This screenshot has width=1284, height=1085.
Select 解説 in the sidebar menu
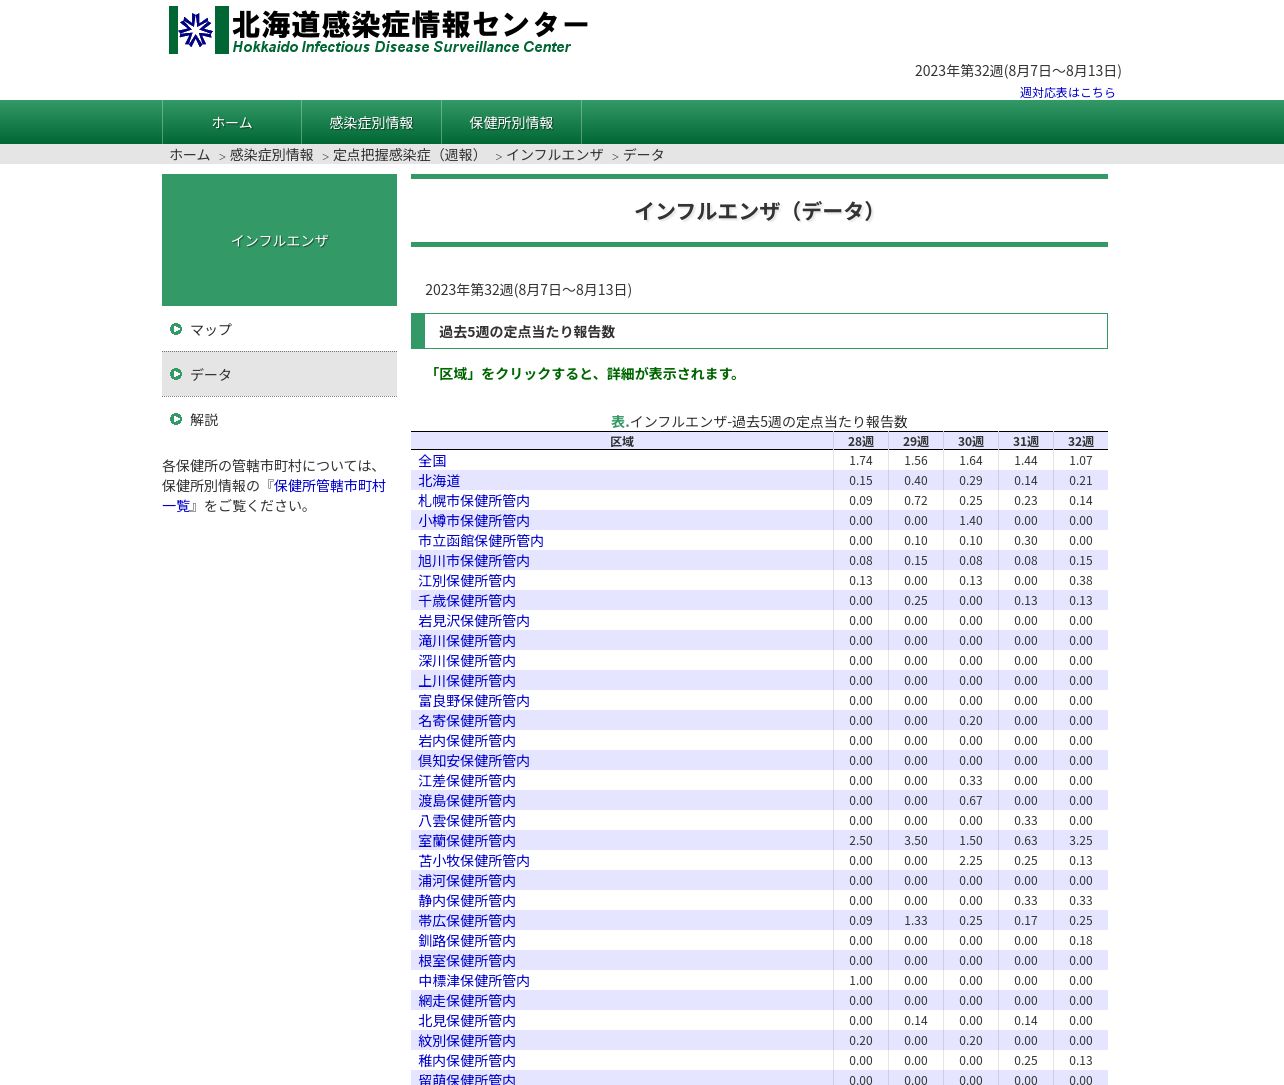279,419
